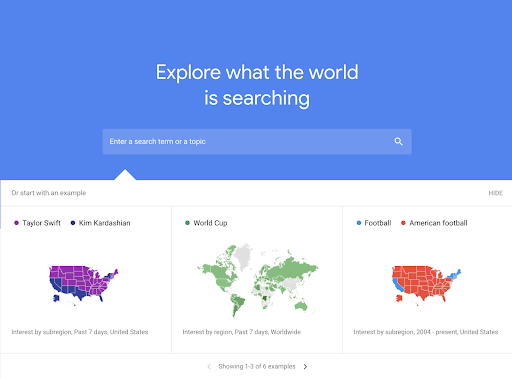The height and width of the screenshot is (379, 512).
Task: Click 'Interest by region, Past 7 days, Worldwide' caption
Action: tap(242, 332)
